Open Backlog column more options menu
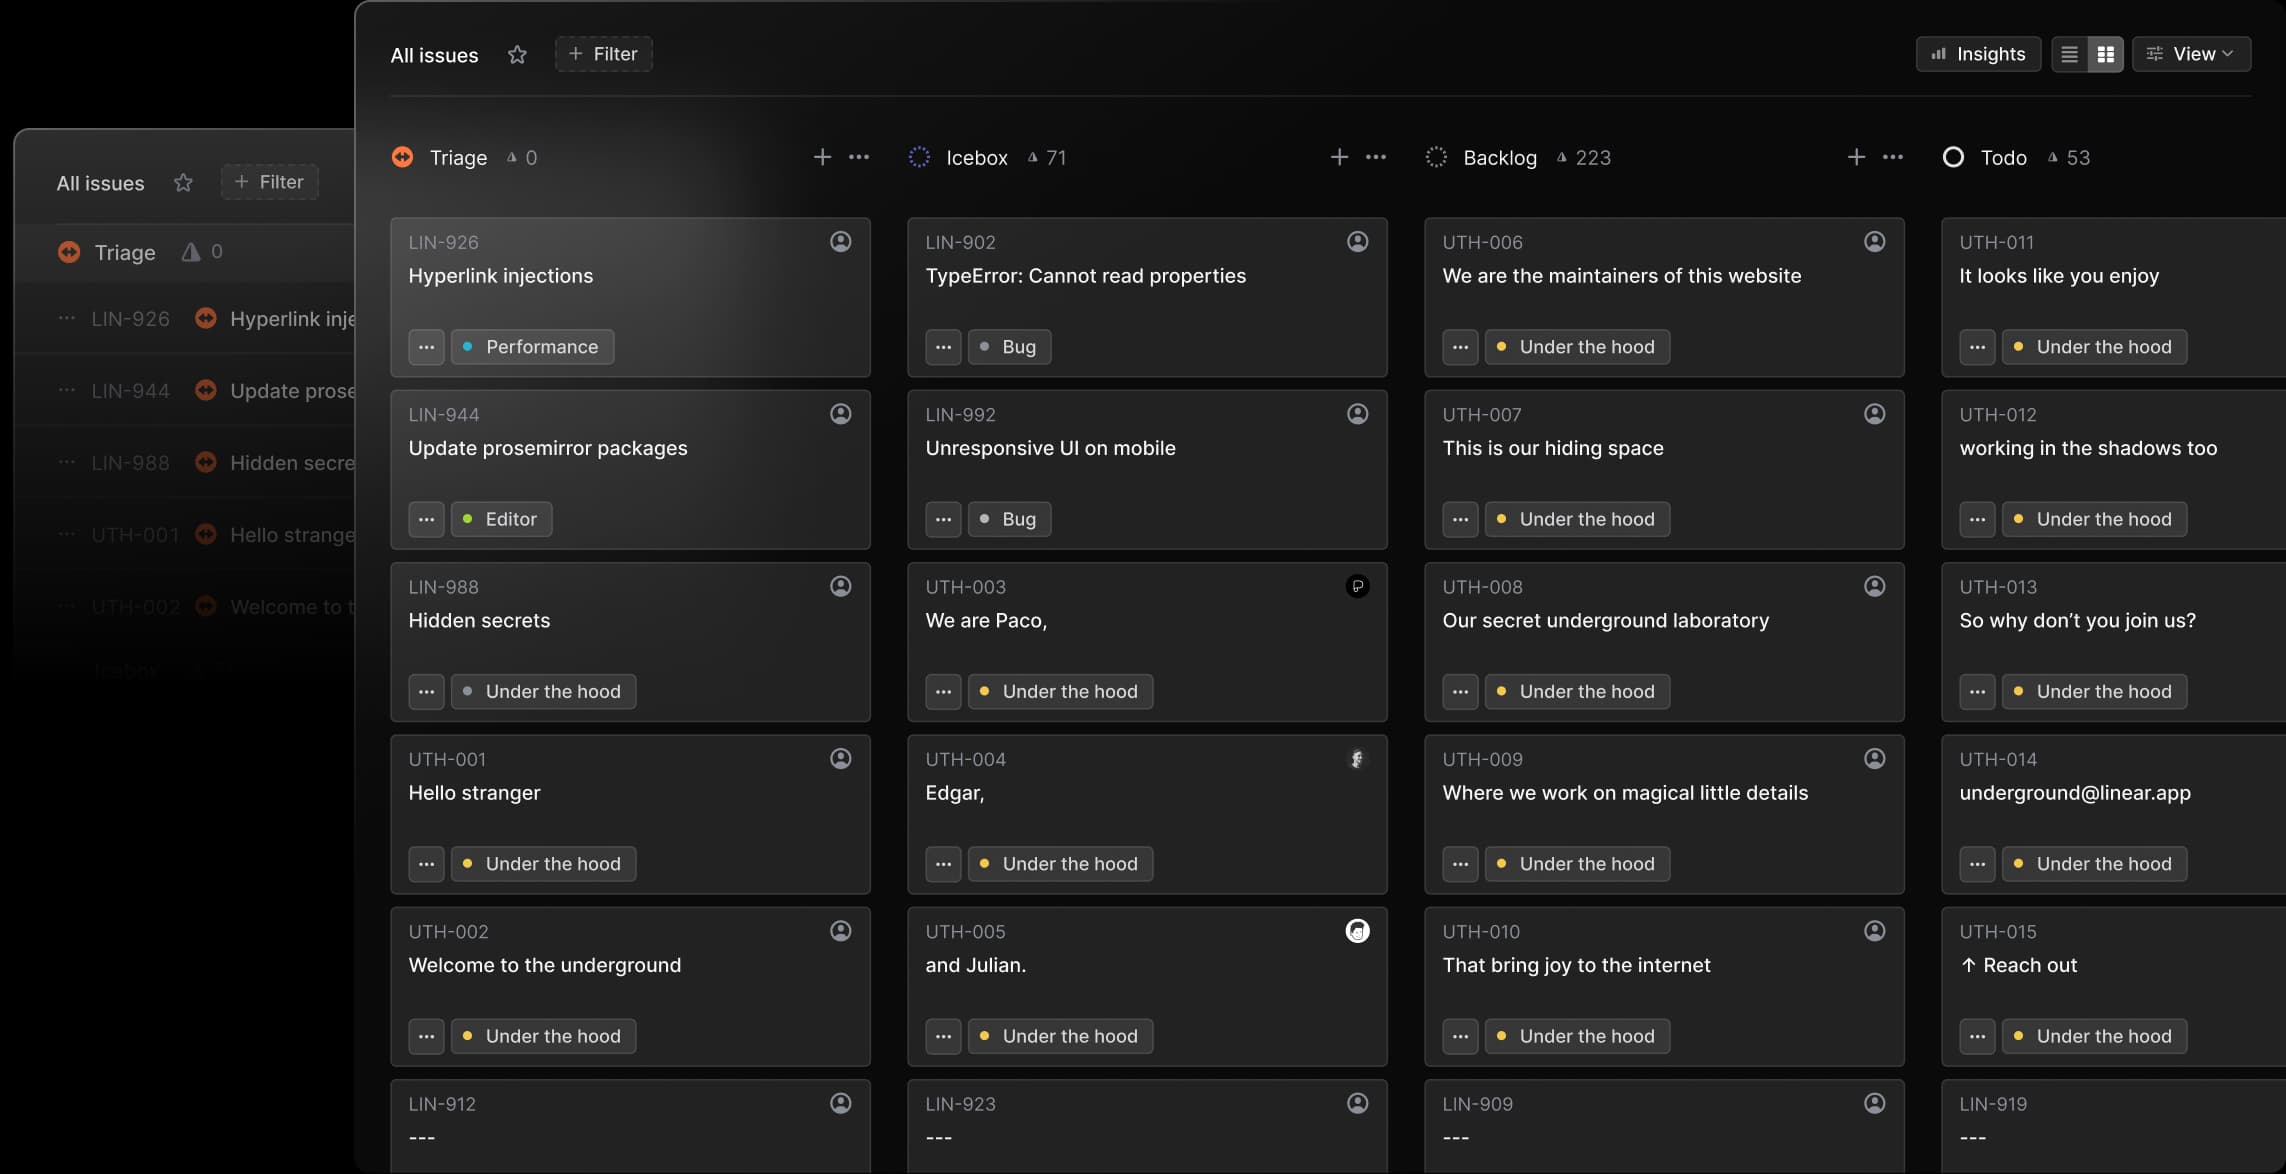This screenshot has height=1174, width=2286. pos(1893,158)
